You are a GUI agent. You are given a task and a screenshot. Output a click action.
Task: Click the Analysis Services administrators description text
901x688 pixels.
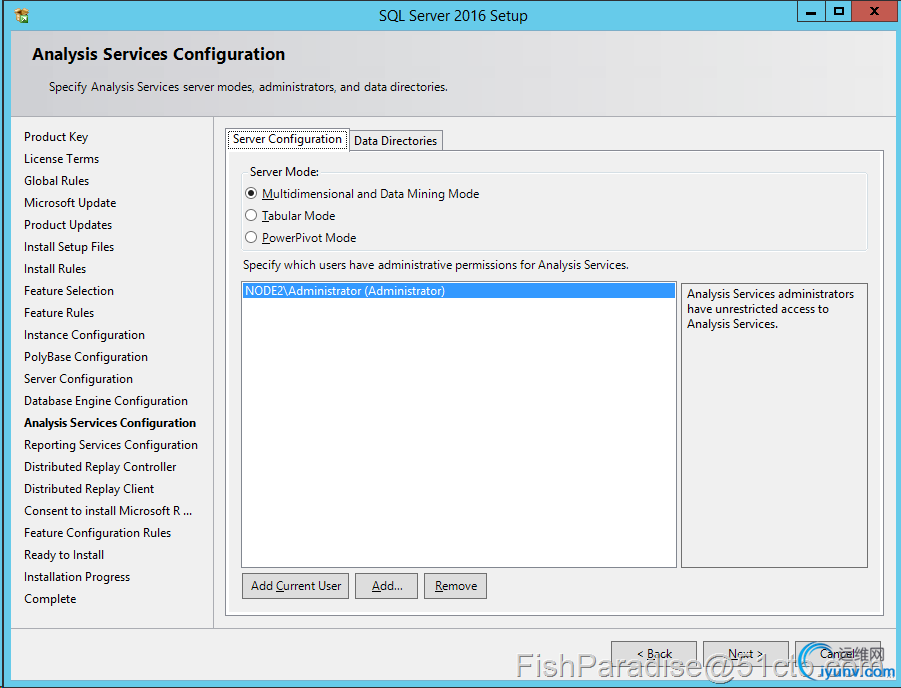tap(770, 309)
